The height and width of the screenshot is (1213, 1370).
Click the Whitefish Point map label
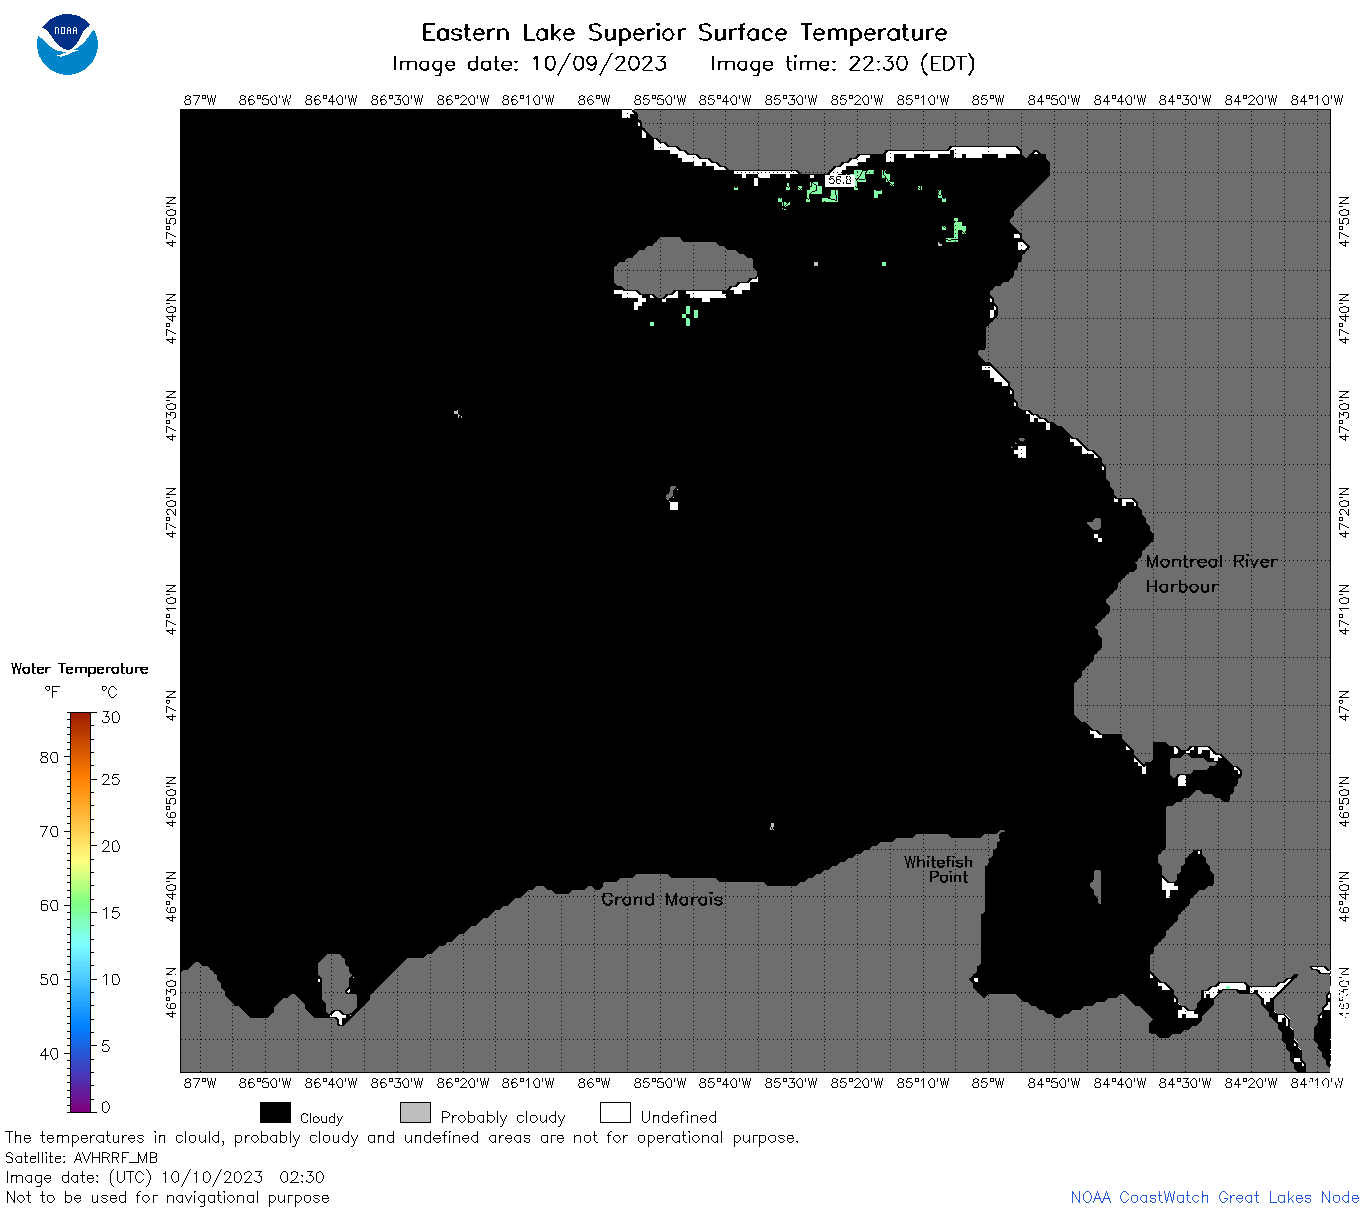(938, 869)
